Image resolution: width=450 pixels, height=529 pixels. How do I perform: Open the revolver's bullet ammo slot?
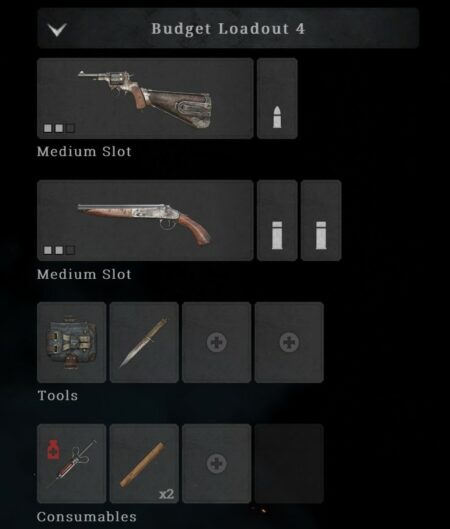(x=277, y=98)
